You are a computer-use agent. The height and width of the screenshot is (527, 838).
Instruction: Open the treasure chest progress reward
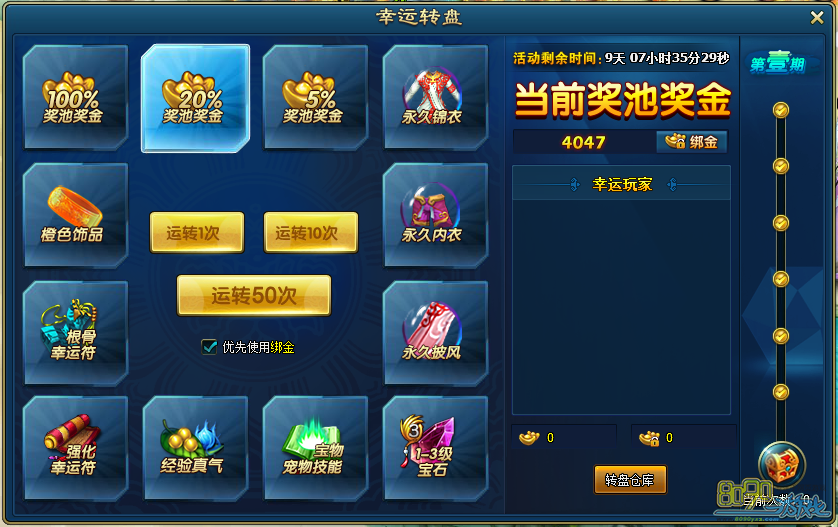tap(781, 464)
